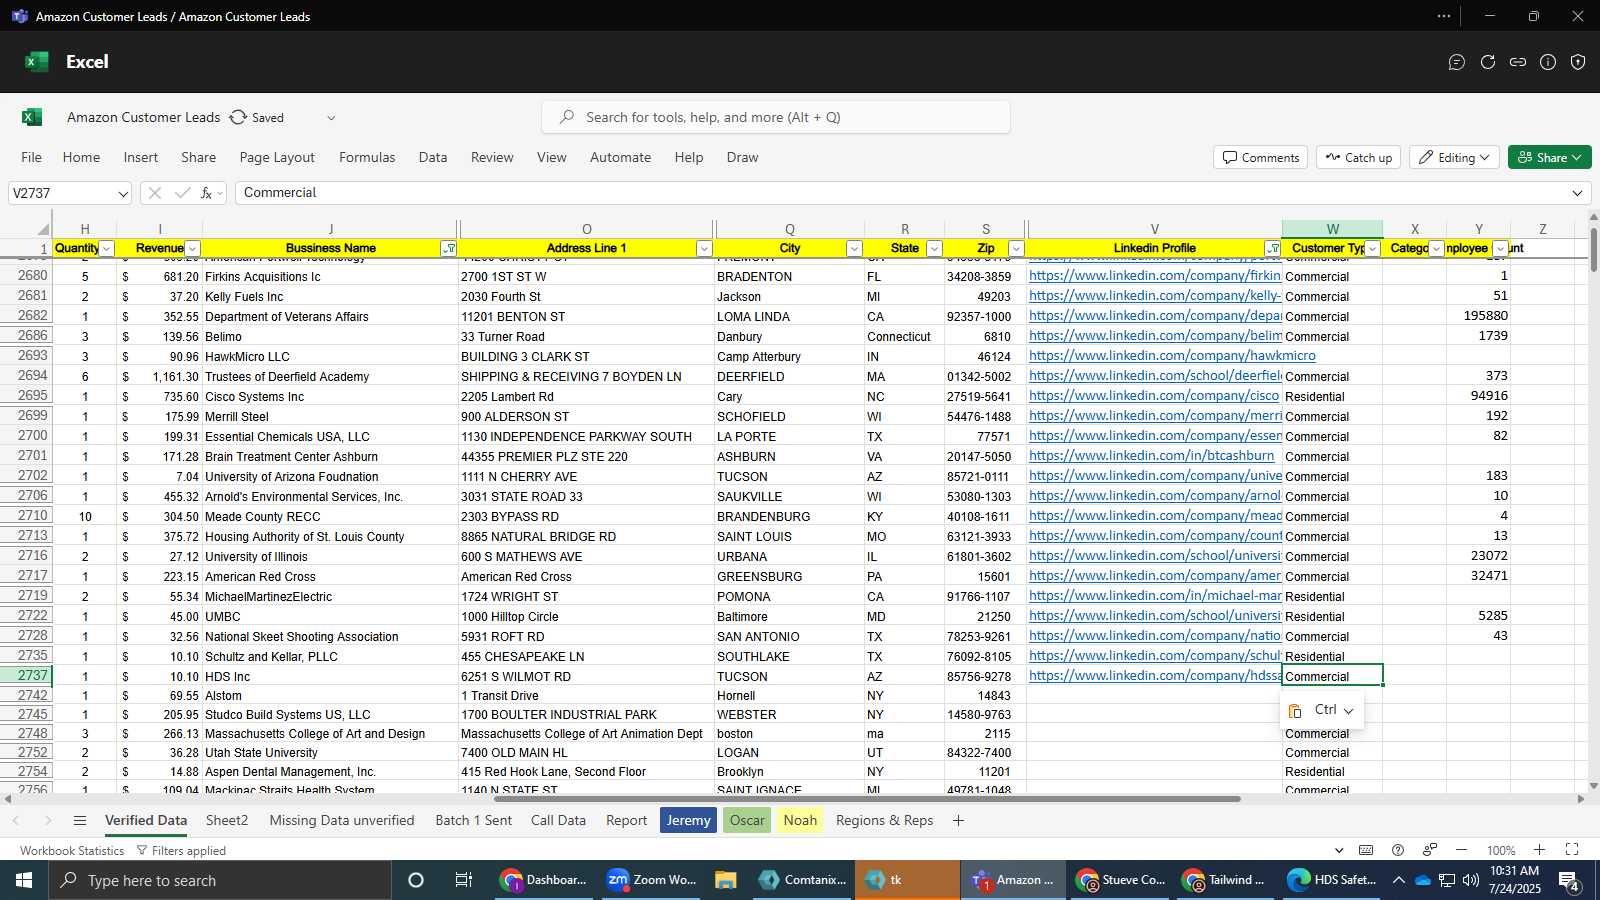Click the keyboard shortcuts icon in status bar

click(1366, 850)
